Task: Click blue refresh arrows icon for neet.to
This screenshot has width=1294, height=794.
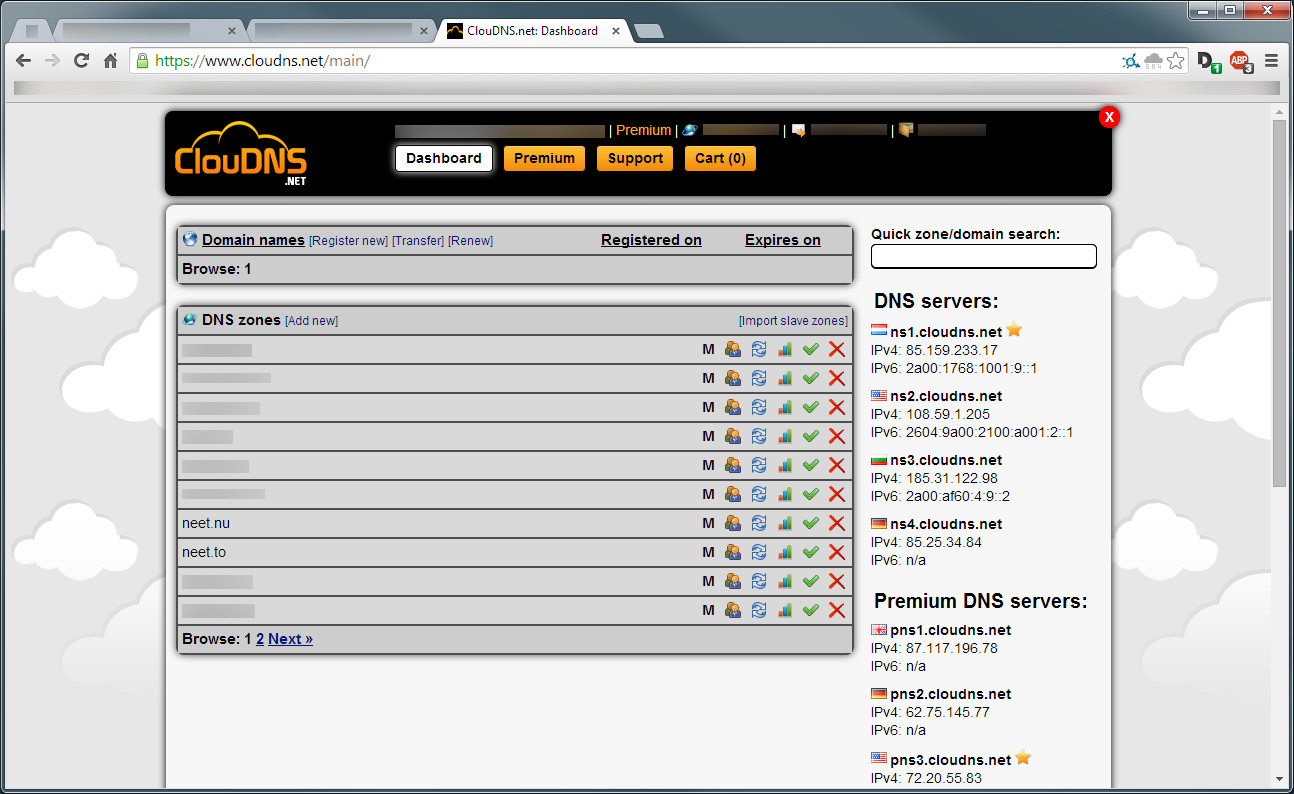Action: click(759, 552)
